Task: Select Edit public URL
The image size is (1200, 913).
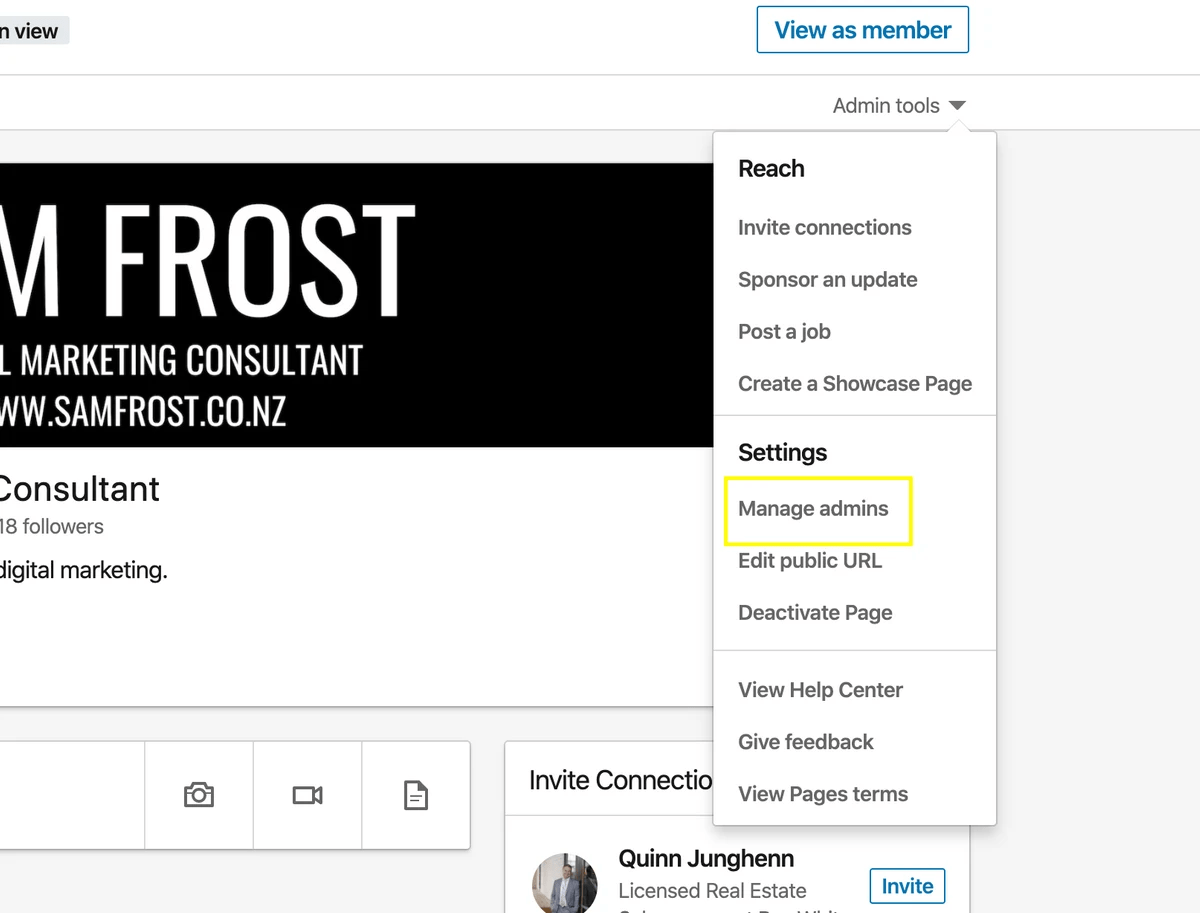Action: click(x=810, y=560)
